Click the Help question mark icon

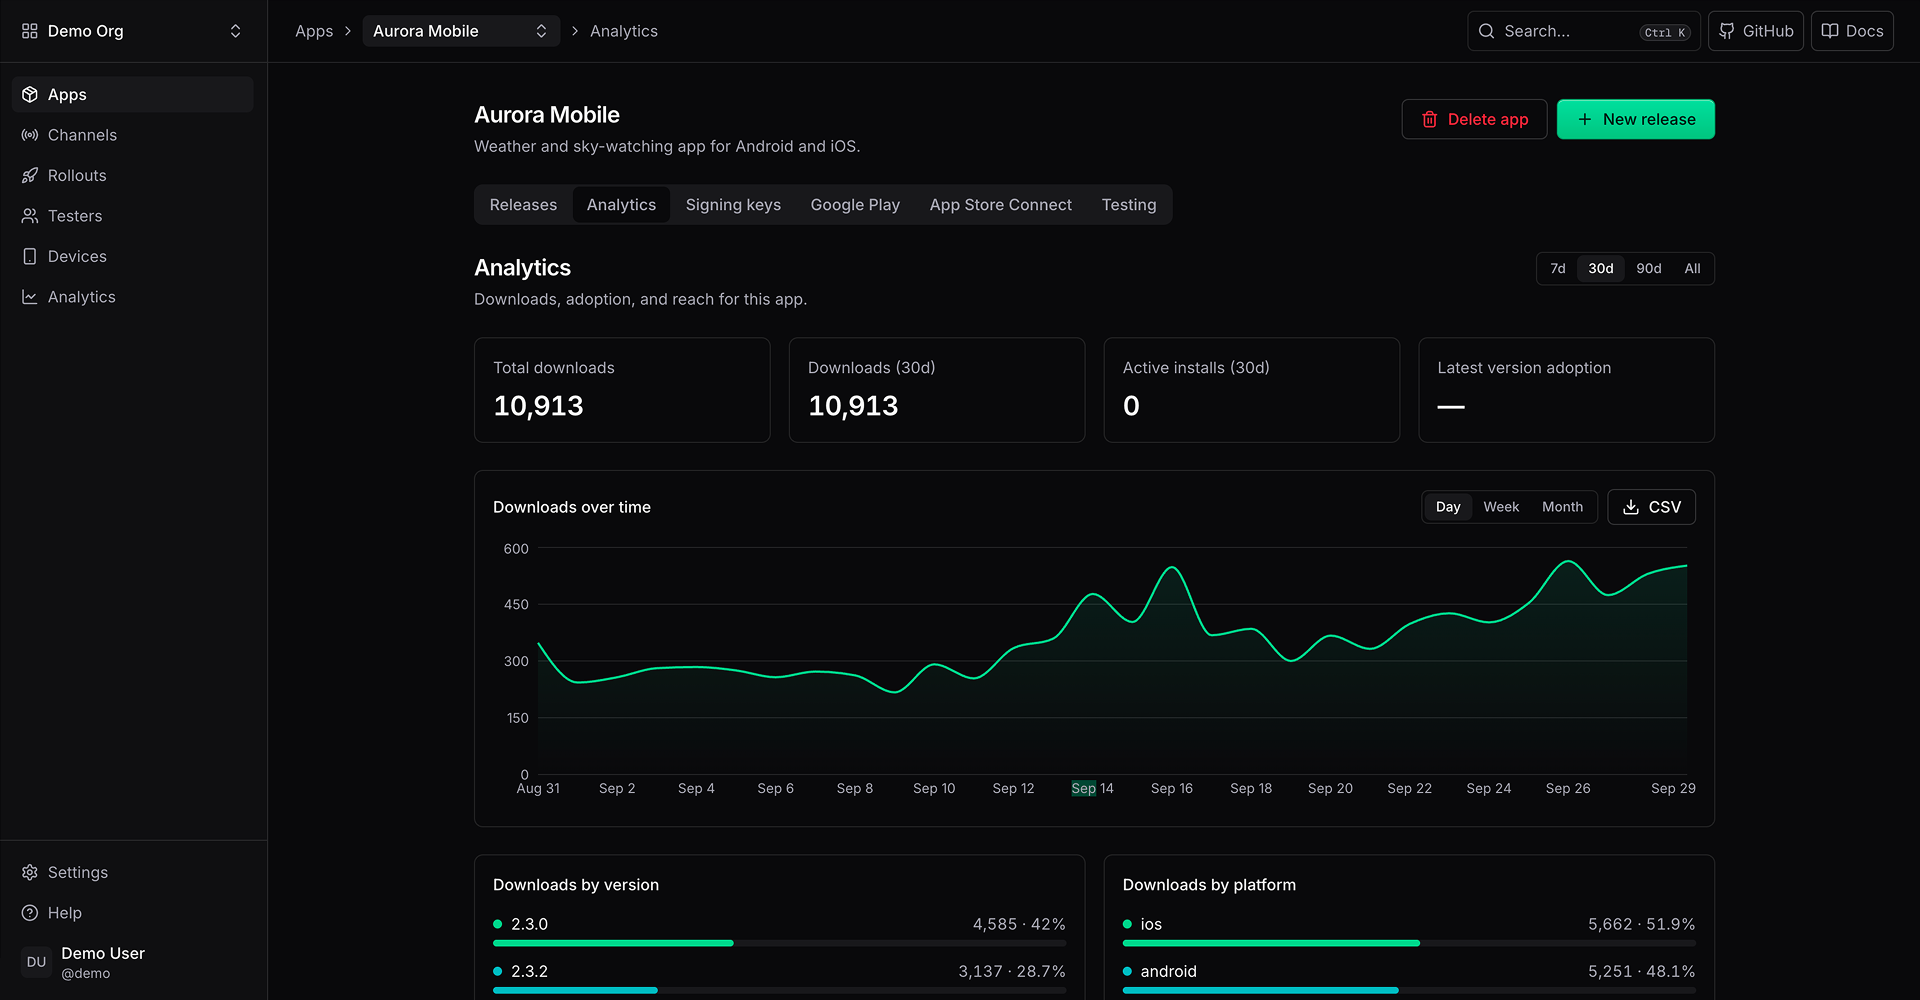pos(30,913)
